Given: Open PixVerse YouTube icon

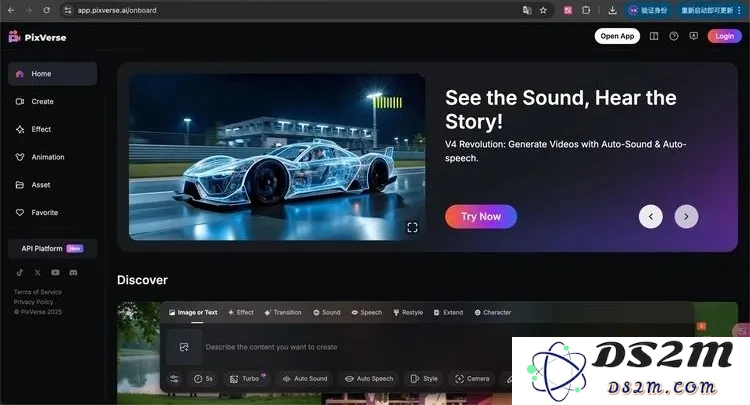Looking at the screenshot, I should point(55,273).
